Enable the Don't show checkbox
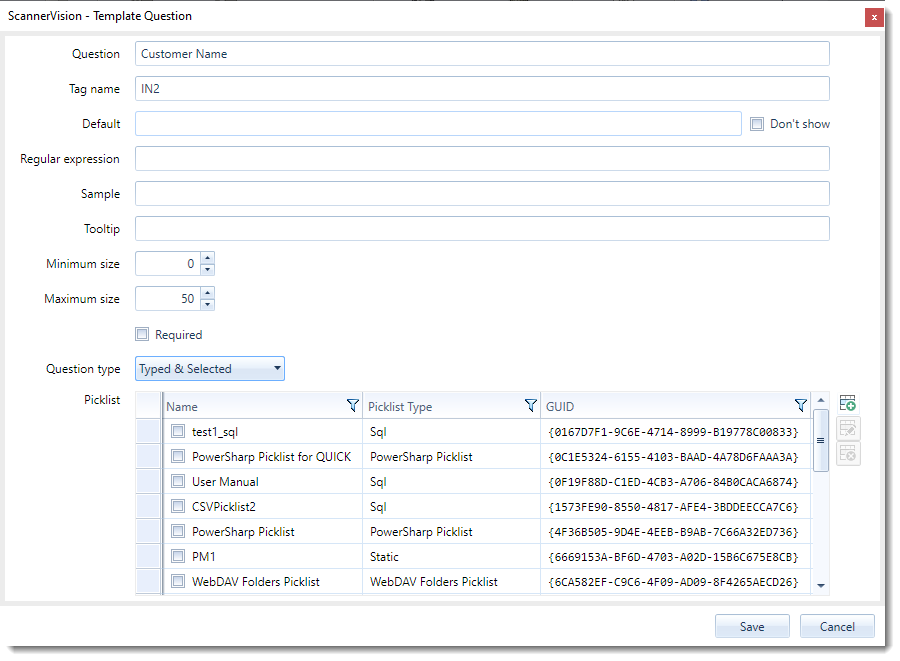The width and height of the screenshot is (900, 661). pyautogui.click(x=758, y=124)
